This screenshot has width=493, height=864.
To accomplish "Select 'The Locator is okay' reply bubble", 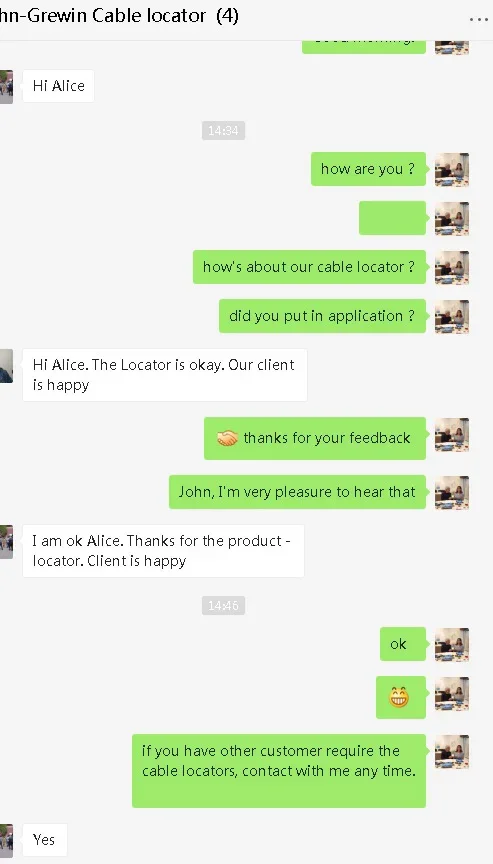I will click(165, 375).
